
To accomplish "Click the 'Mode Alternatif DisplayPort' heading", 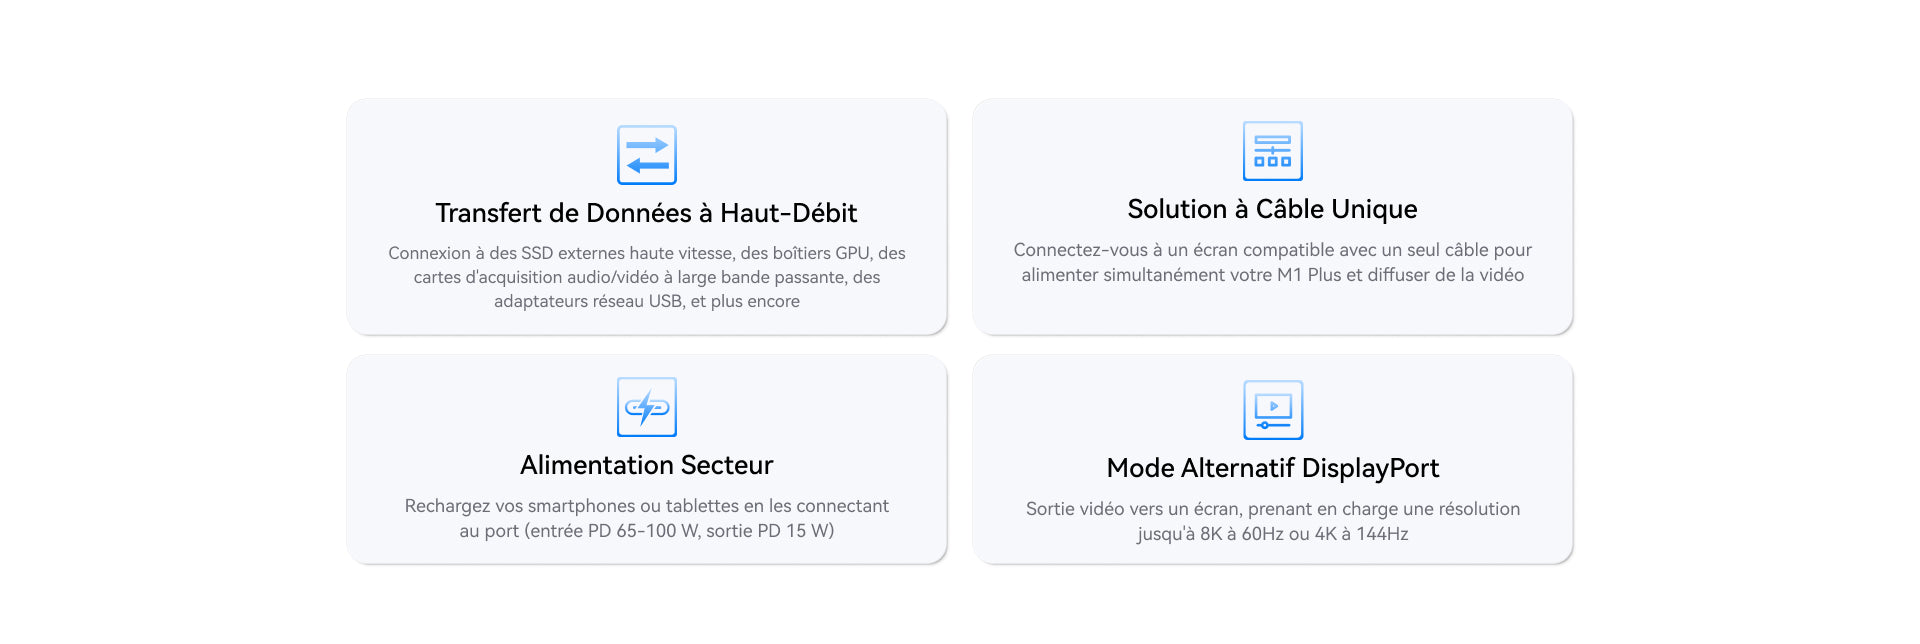I will click(1272, 468).
